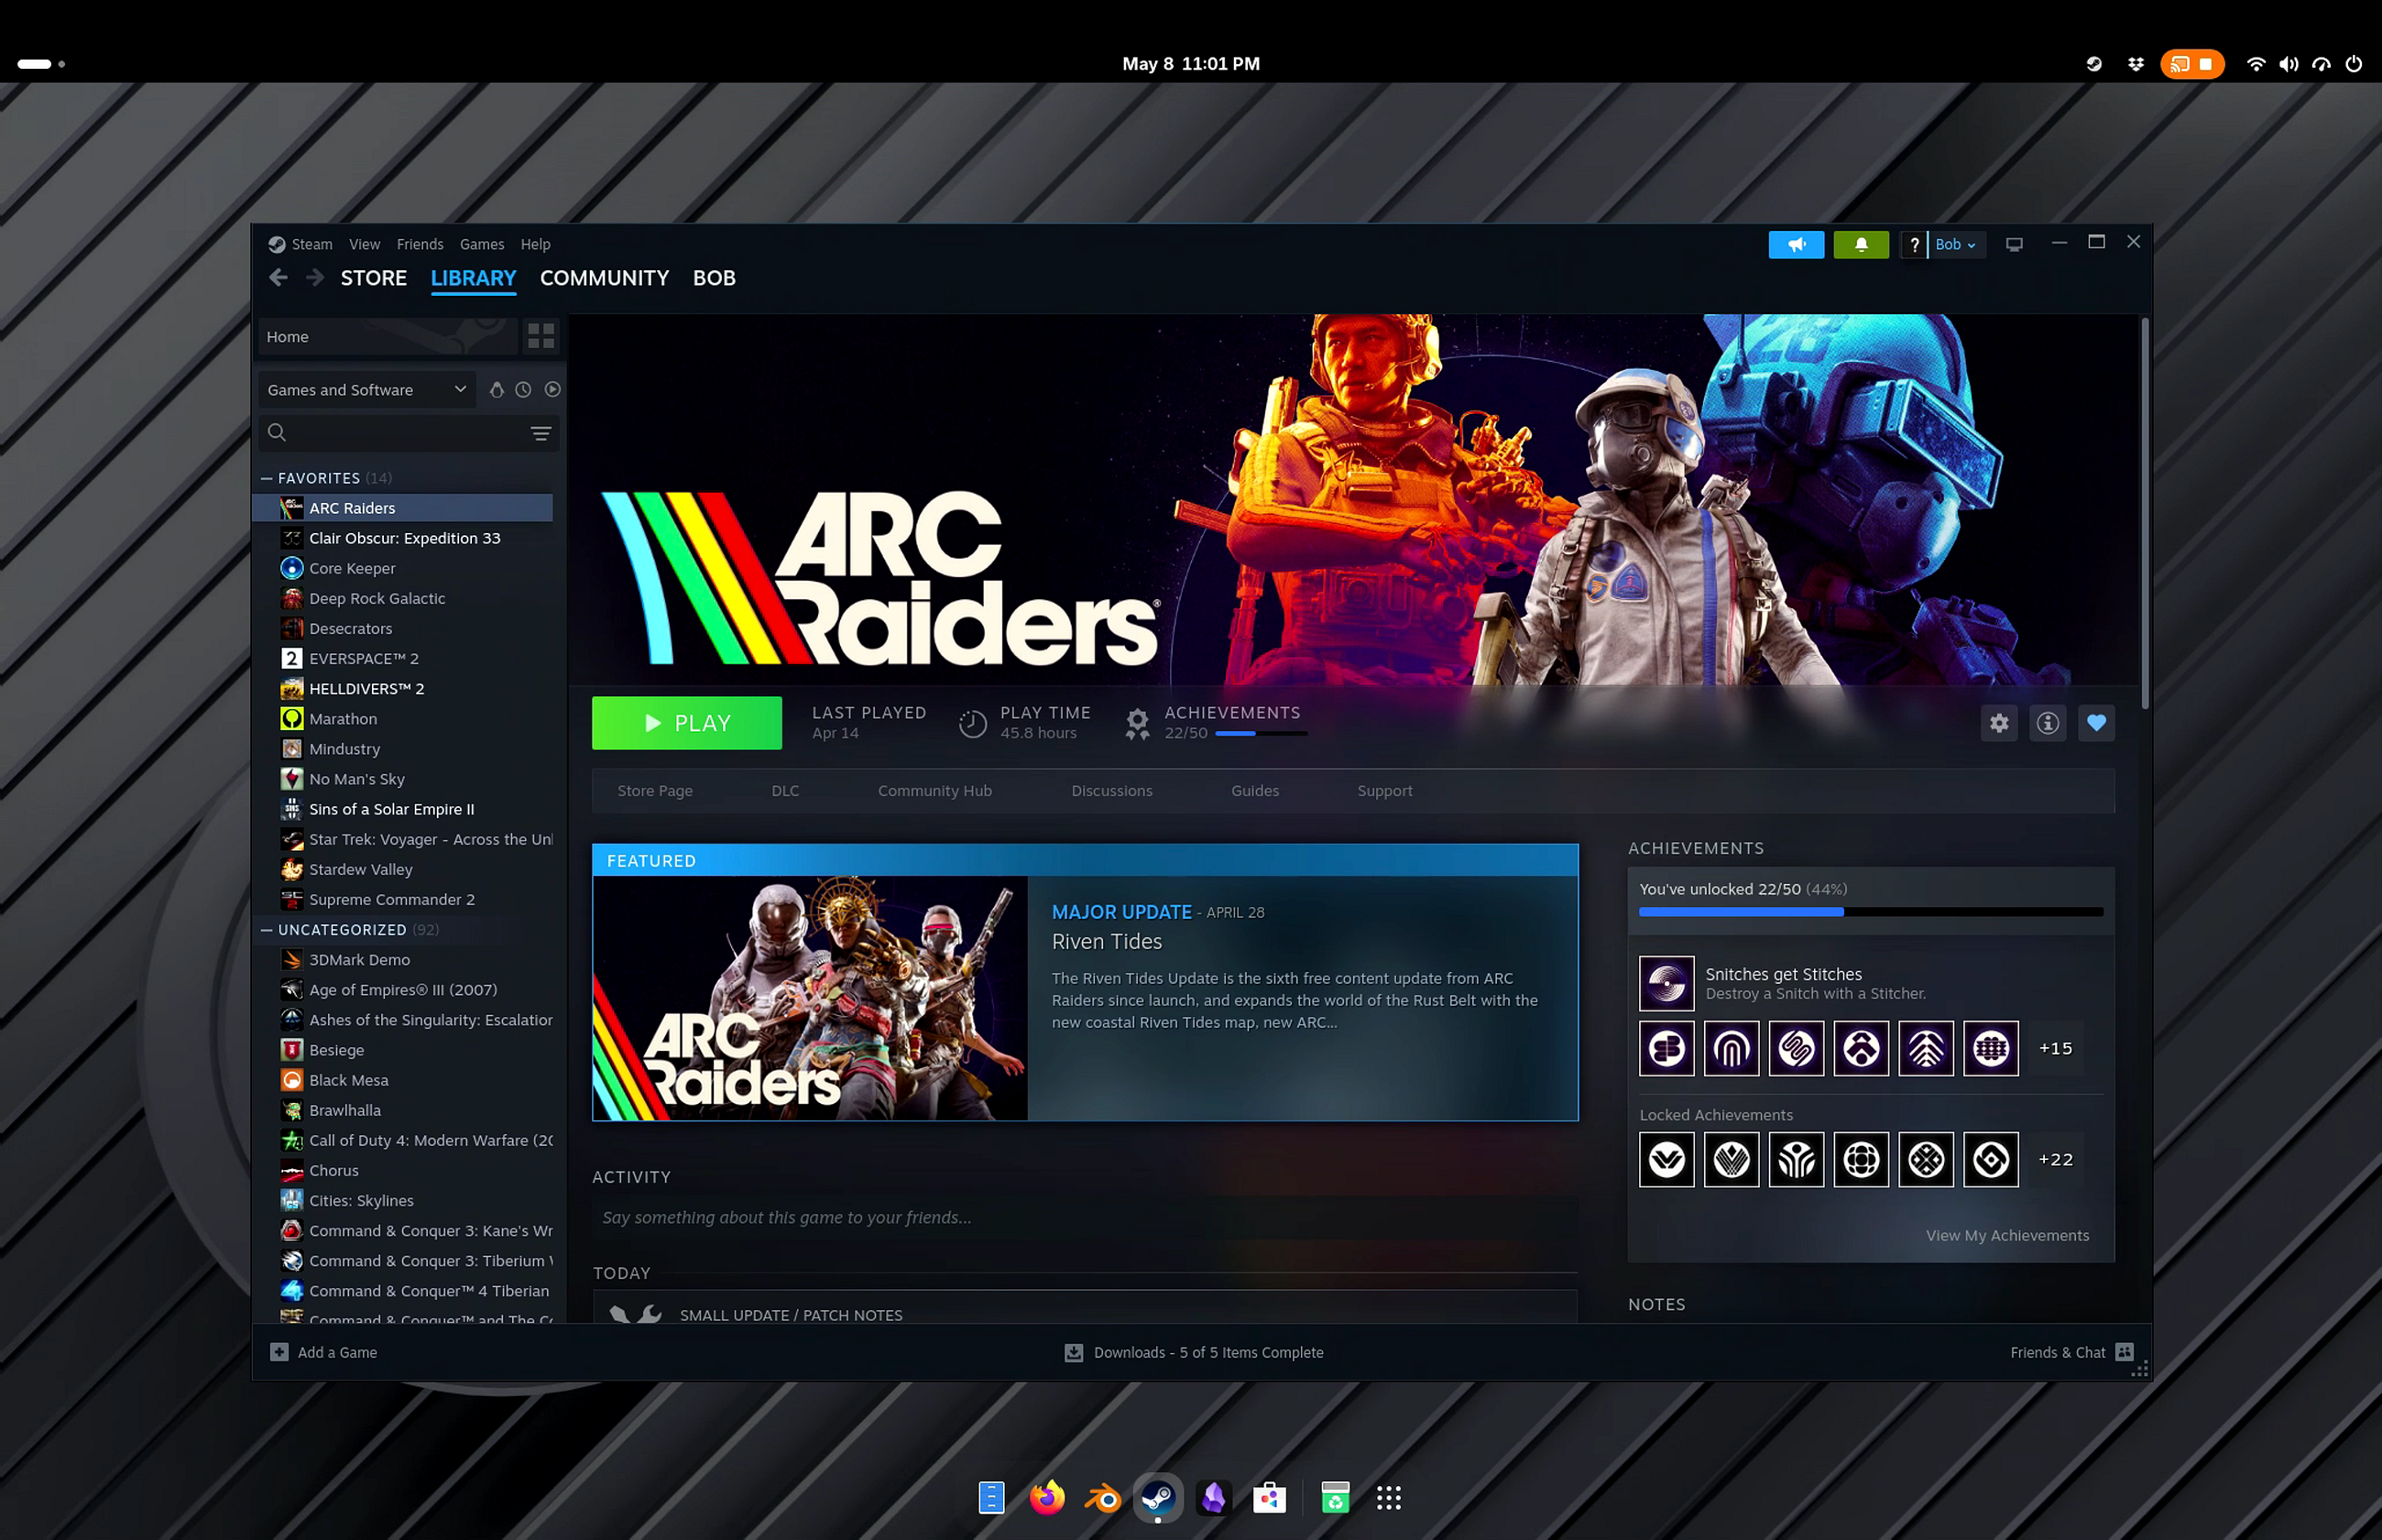Toggle ARC Raiders favorite heart

click(x=2097, y=723)
